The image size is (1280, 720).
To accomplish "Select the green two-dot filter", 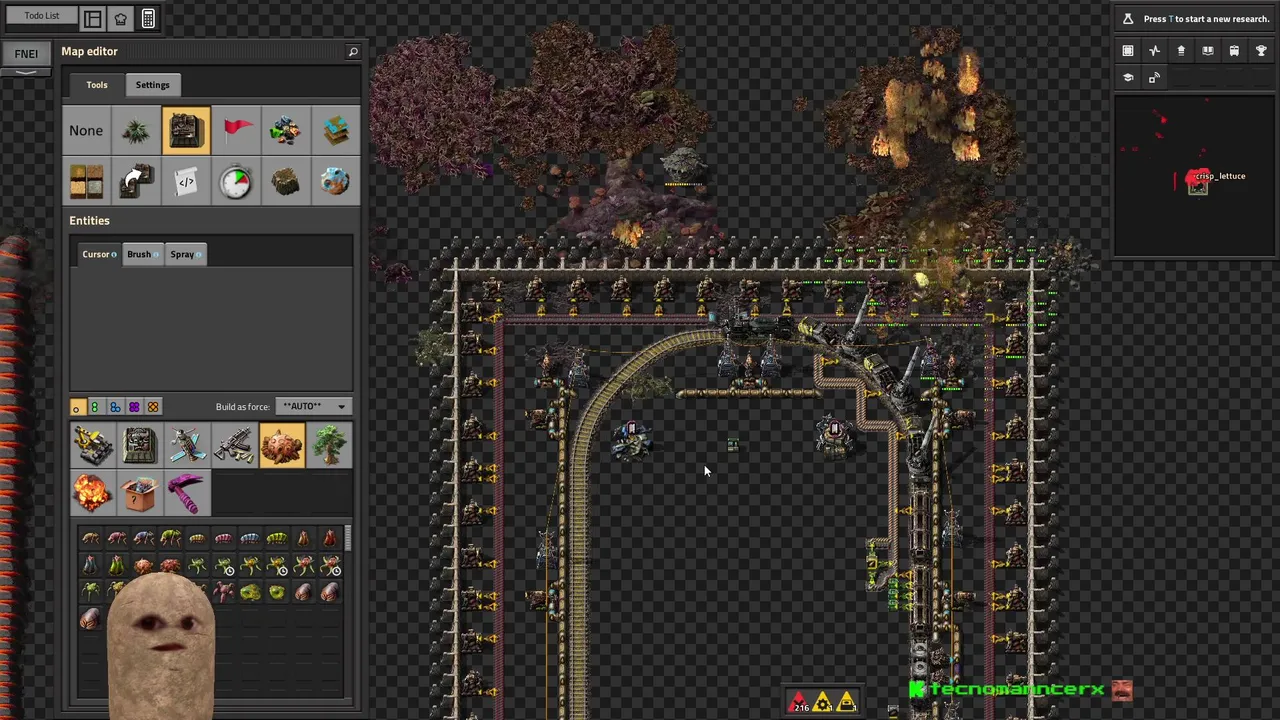I will 95,407.
